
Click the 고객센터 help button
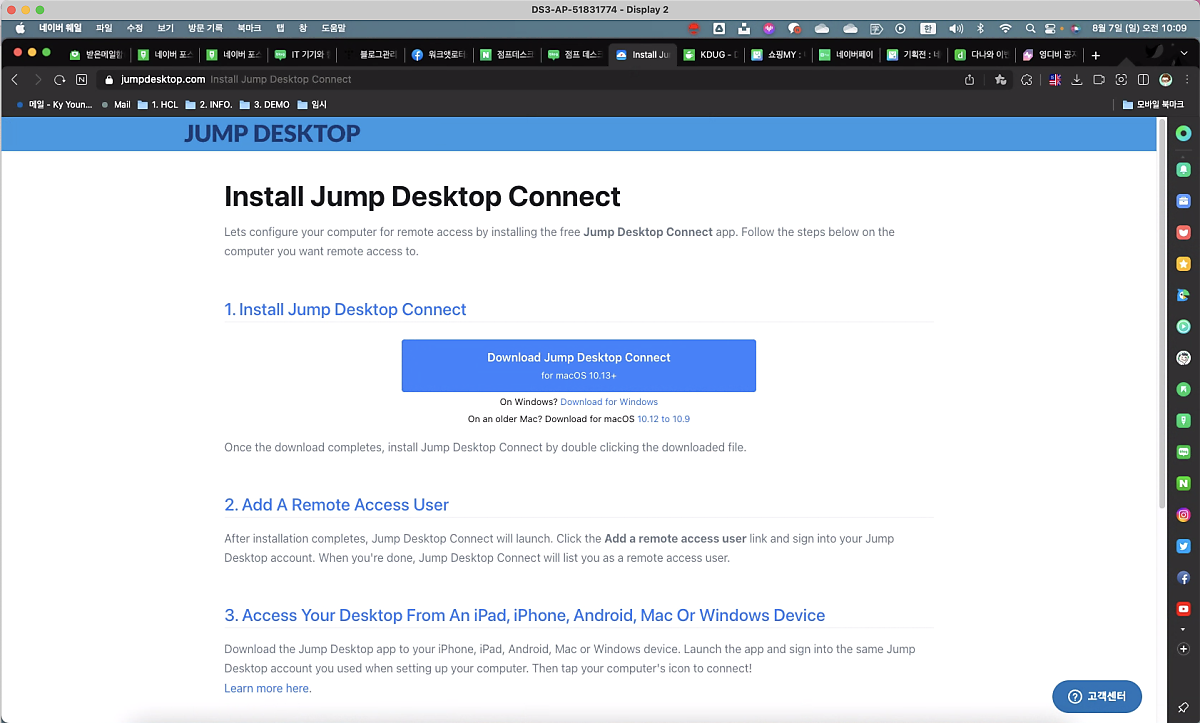pos(1097,696)
